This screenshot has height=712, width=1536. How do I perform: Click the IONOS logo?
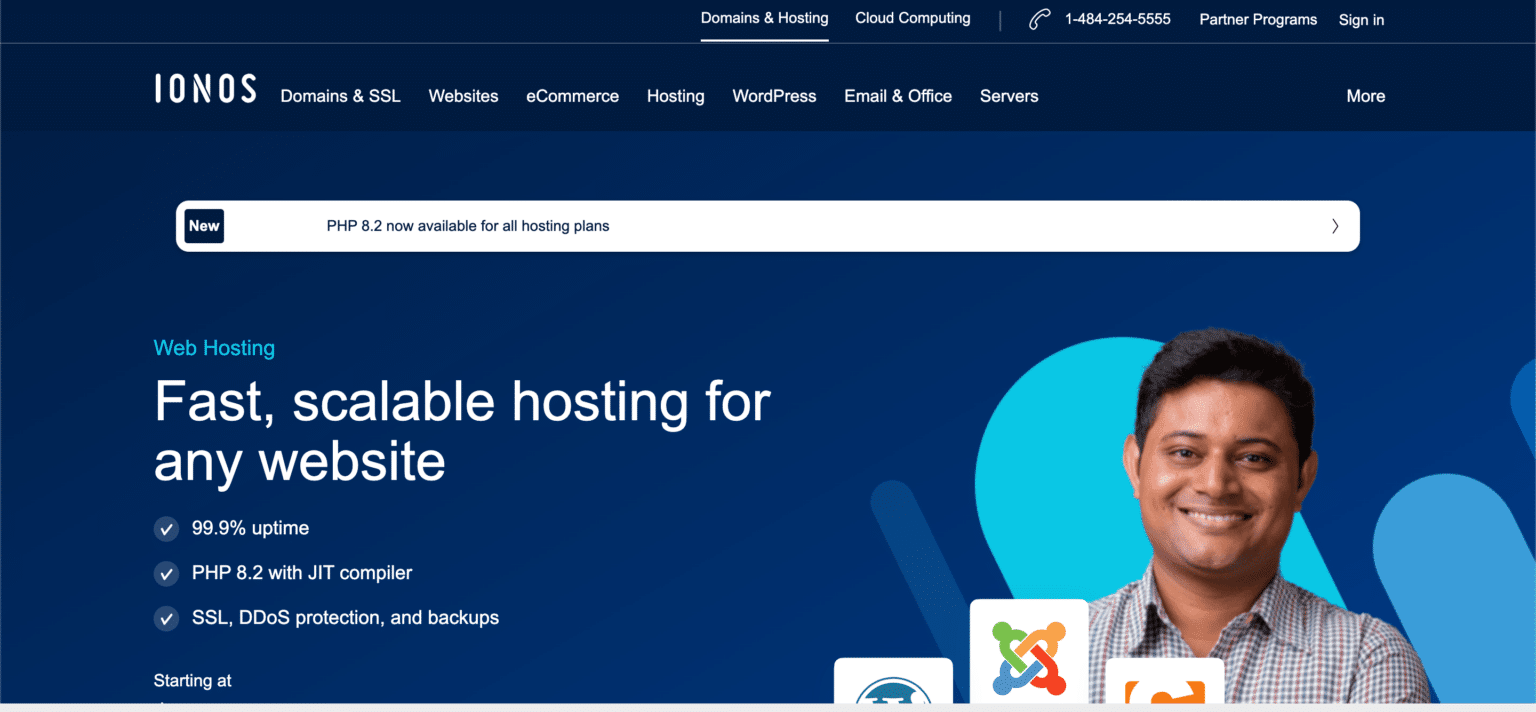click(205, 89)
